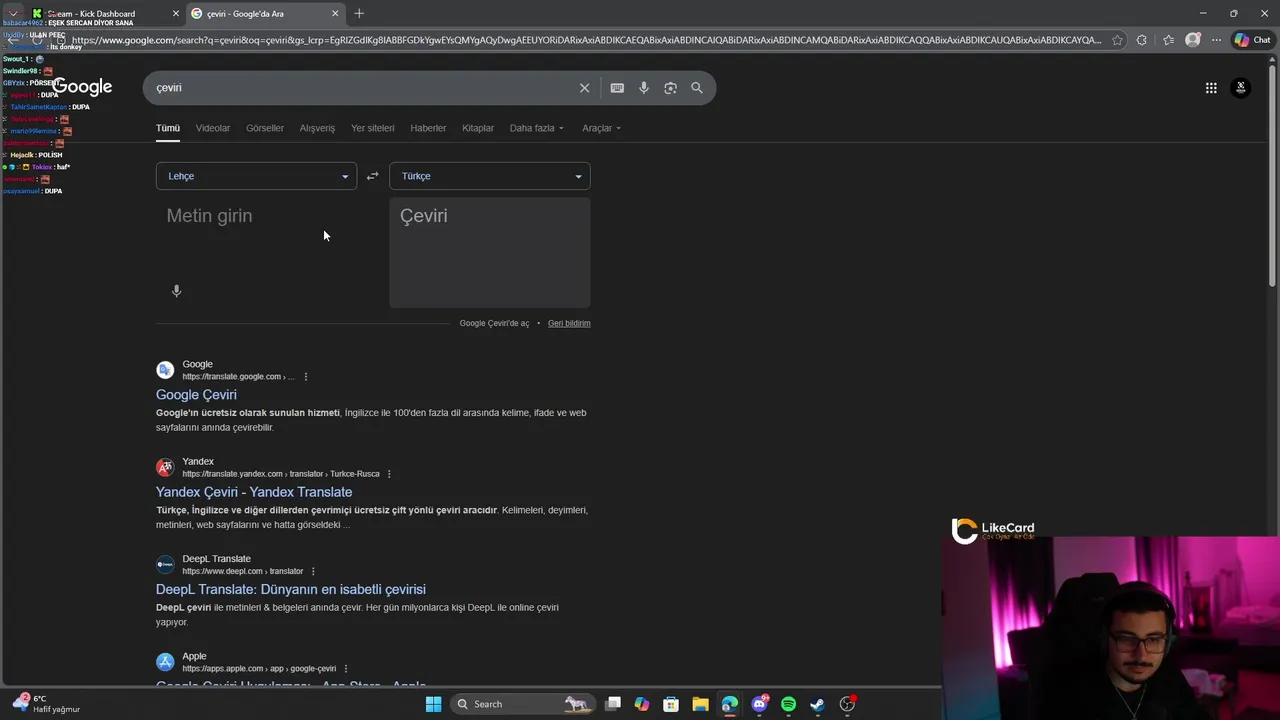Open options menu for Yandex result
This screenshot has height=720, width=1280.
389,474
